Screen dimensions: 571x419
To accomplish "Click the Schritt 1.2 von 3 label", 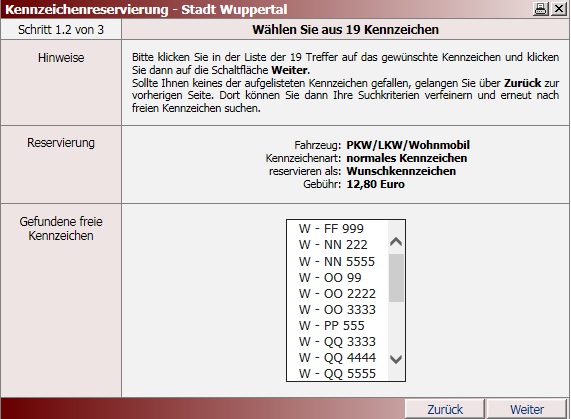I will pos(61,29).
